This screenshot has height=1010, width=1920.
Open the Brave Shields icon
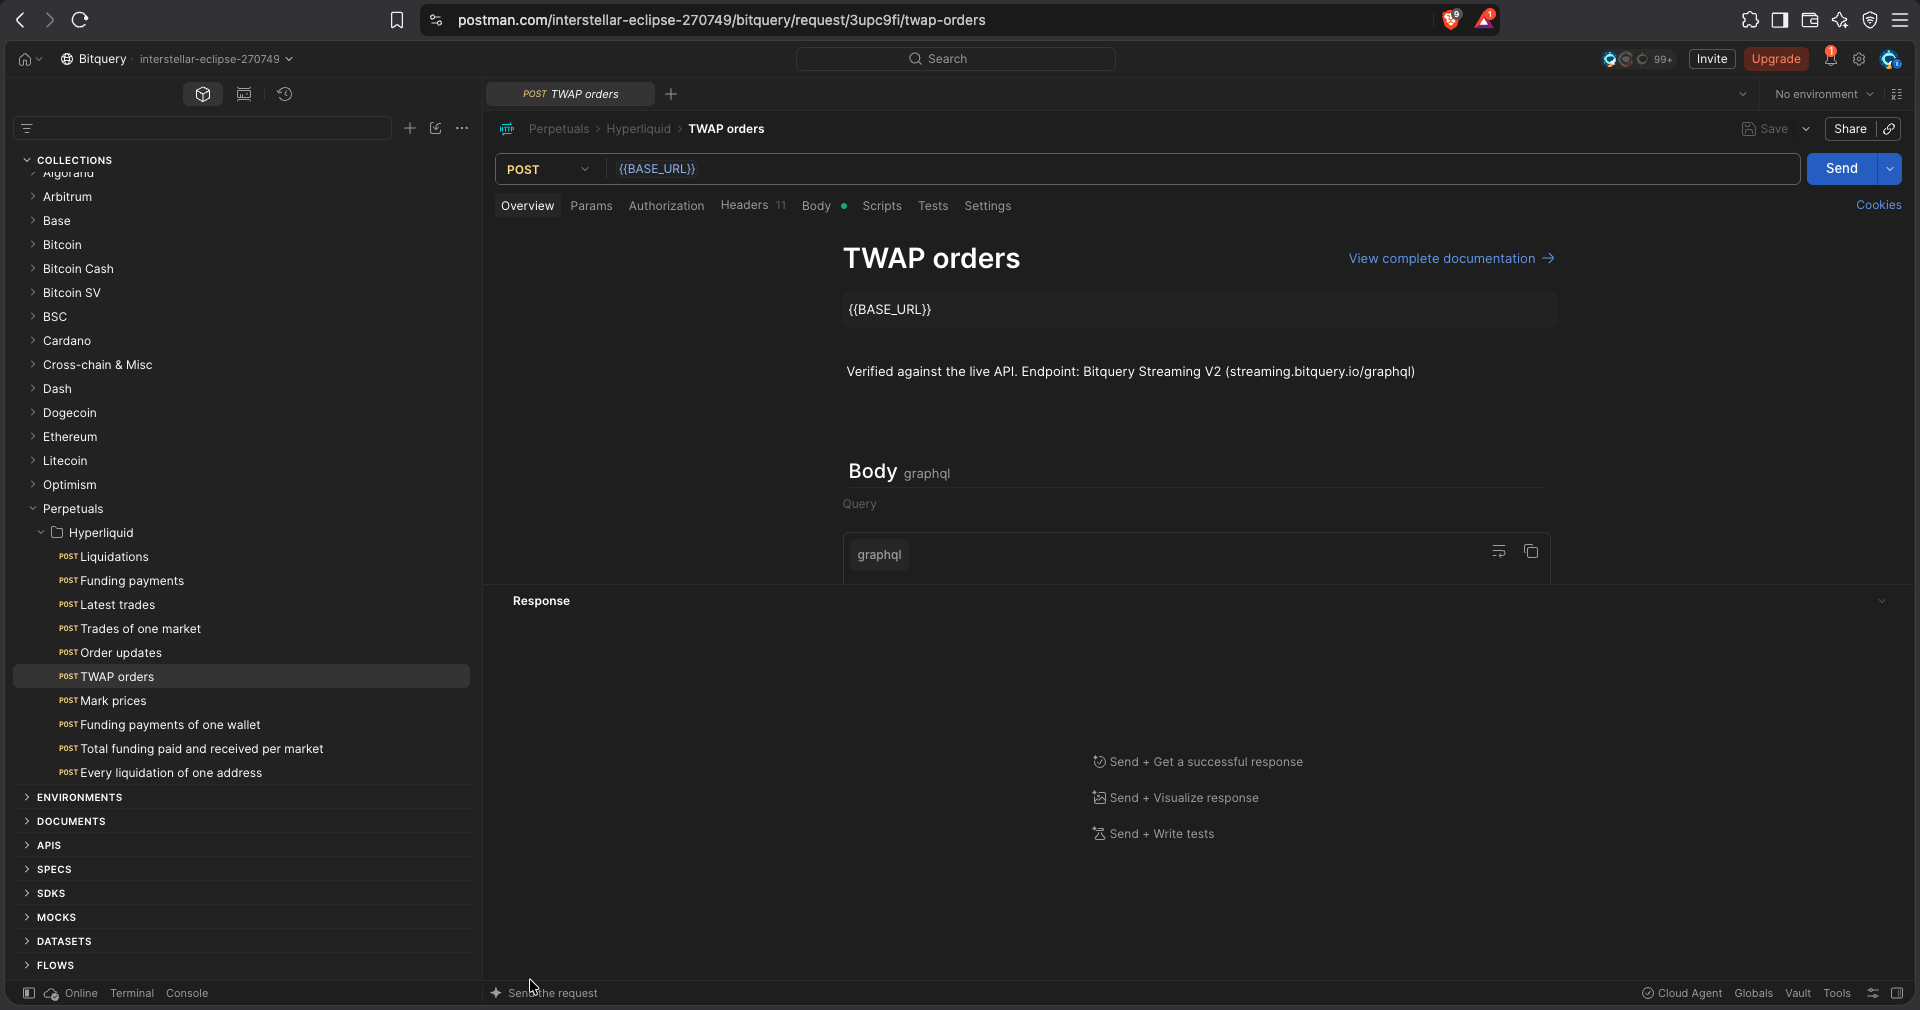1451,20
